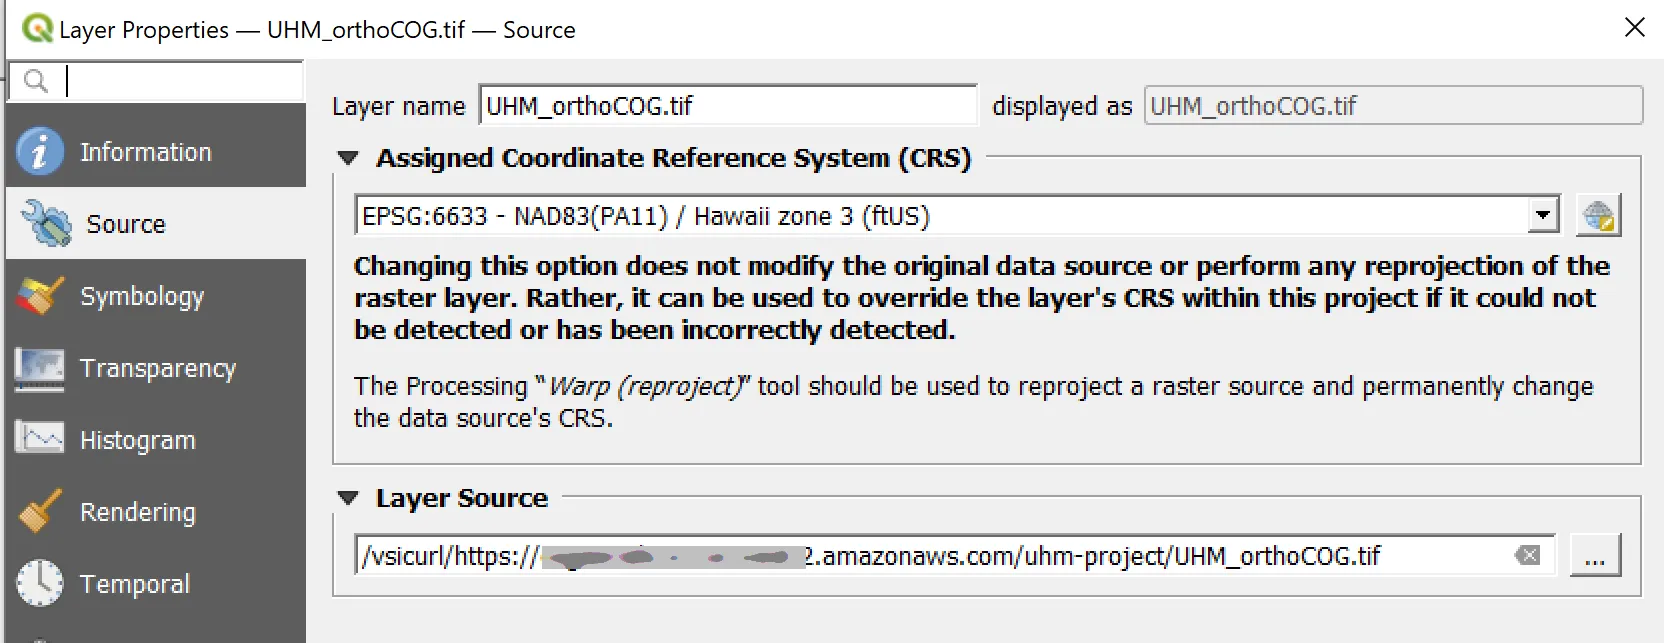1664x643 pixels.
Task: Open the Select CRS globe button
Action: 1598,215
